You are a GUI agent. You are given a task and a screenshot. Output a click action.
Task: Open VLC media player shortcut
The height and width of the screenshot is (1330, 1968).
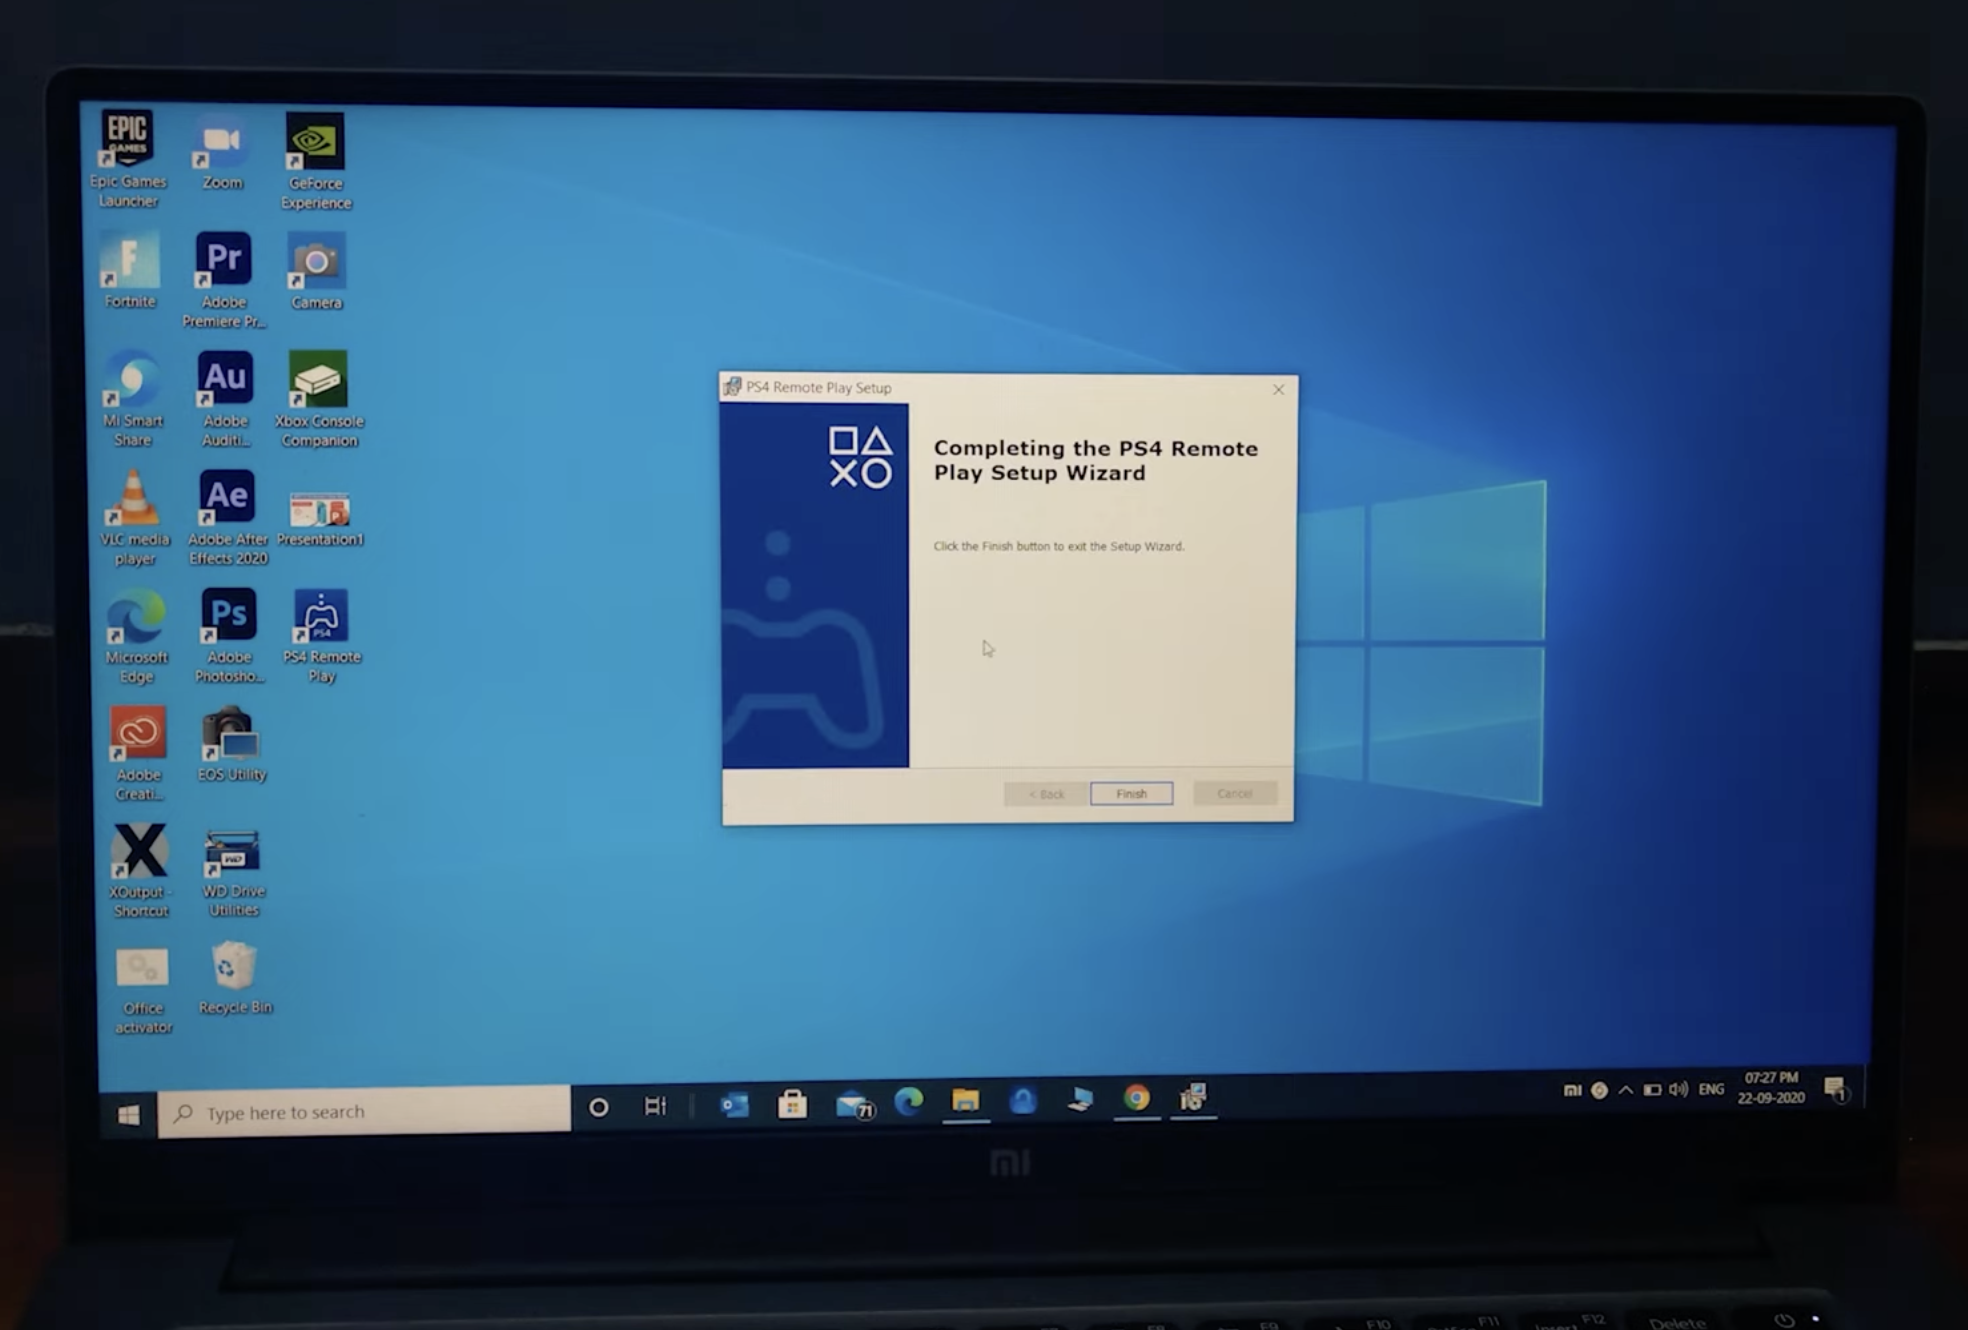pyautogui.click(x=134, y=498)
